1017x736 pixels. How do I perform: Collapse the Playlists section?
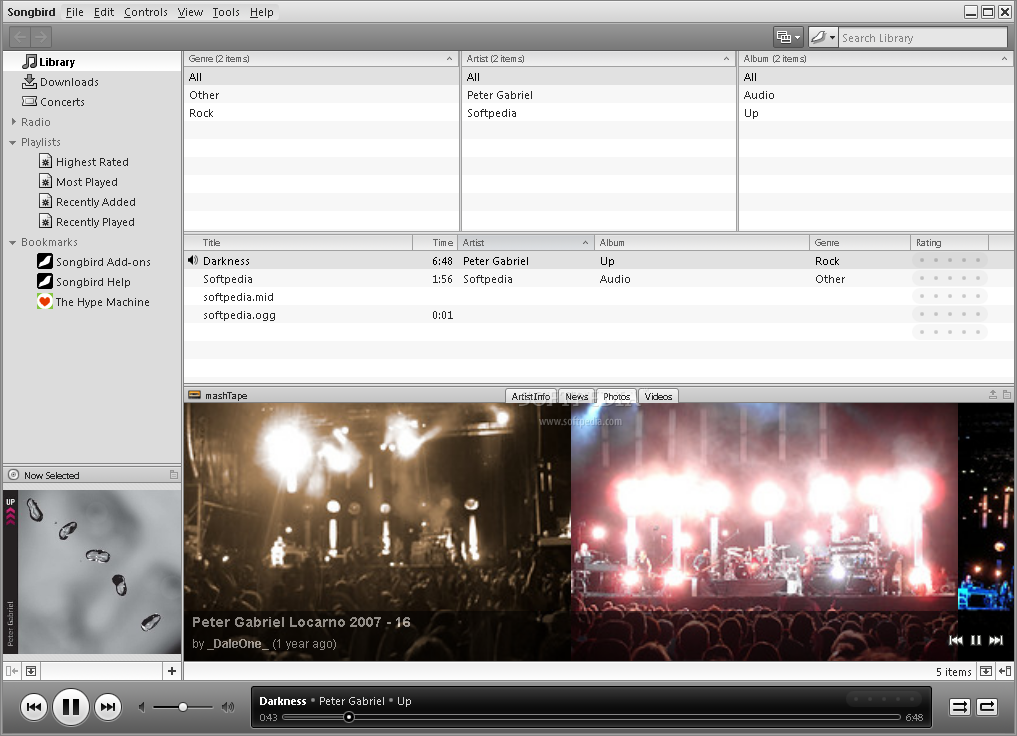click(13, 142)
